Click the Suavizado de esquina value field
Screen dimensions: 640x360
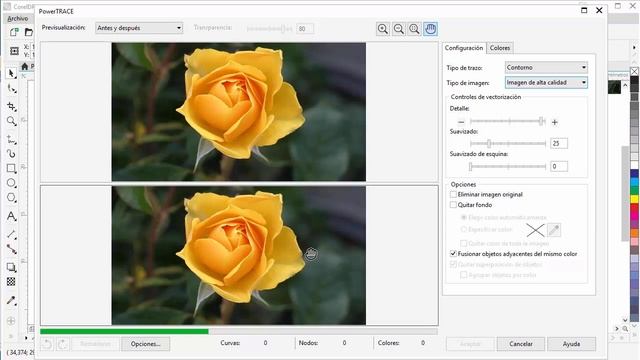(x=558, y=166)
